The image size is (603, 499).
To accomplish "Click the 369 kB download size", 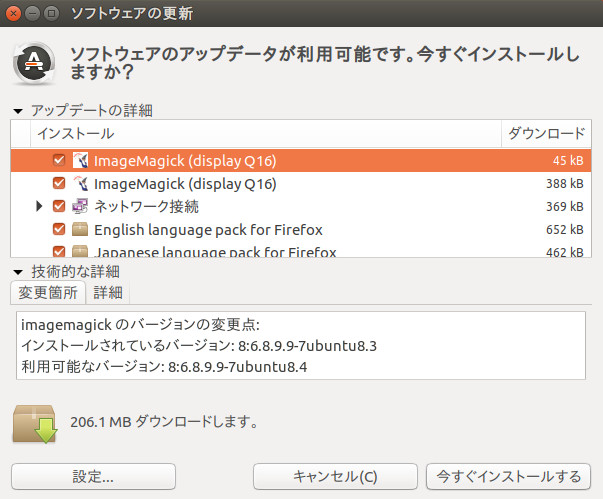I will pyautogui.click(x=565, y=206).
